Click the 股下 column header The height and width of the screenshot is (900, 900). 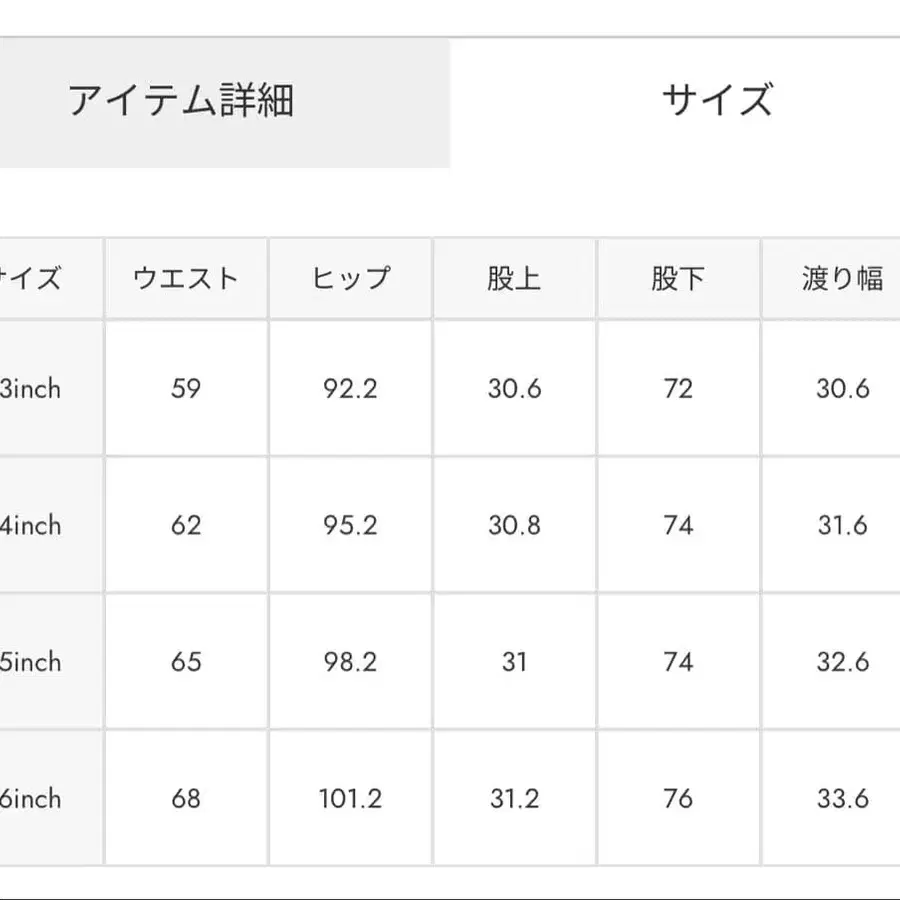(678, 278)
